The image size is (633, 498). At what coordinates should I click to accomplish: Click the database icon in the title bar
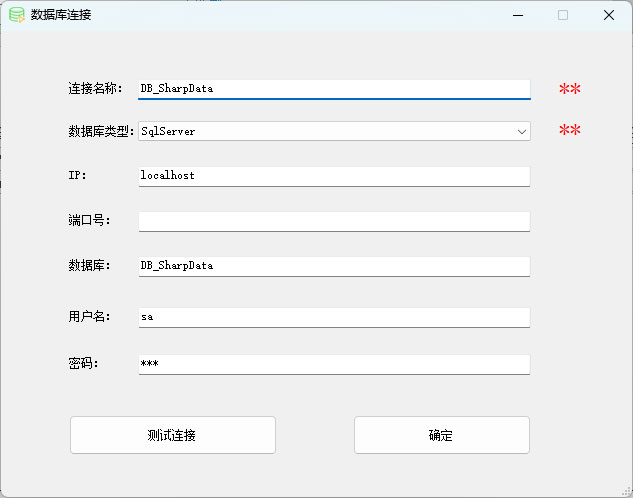click(17, 15)
